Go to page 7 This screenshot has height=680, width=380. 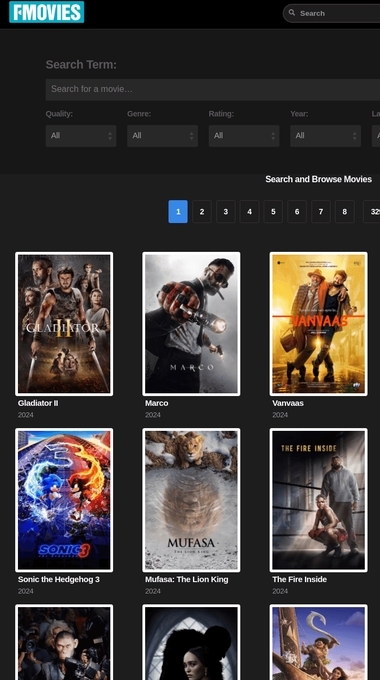coord(321,212)
